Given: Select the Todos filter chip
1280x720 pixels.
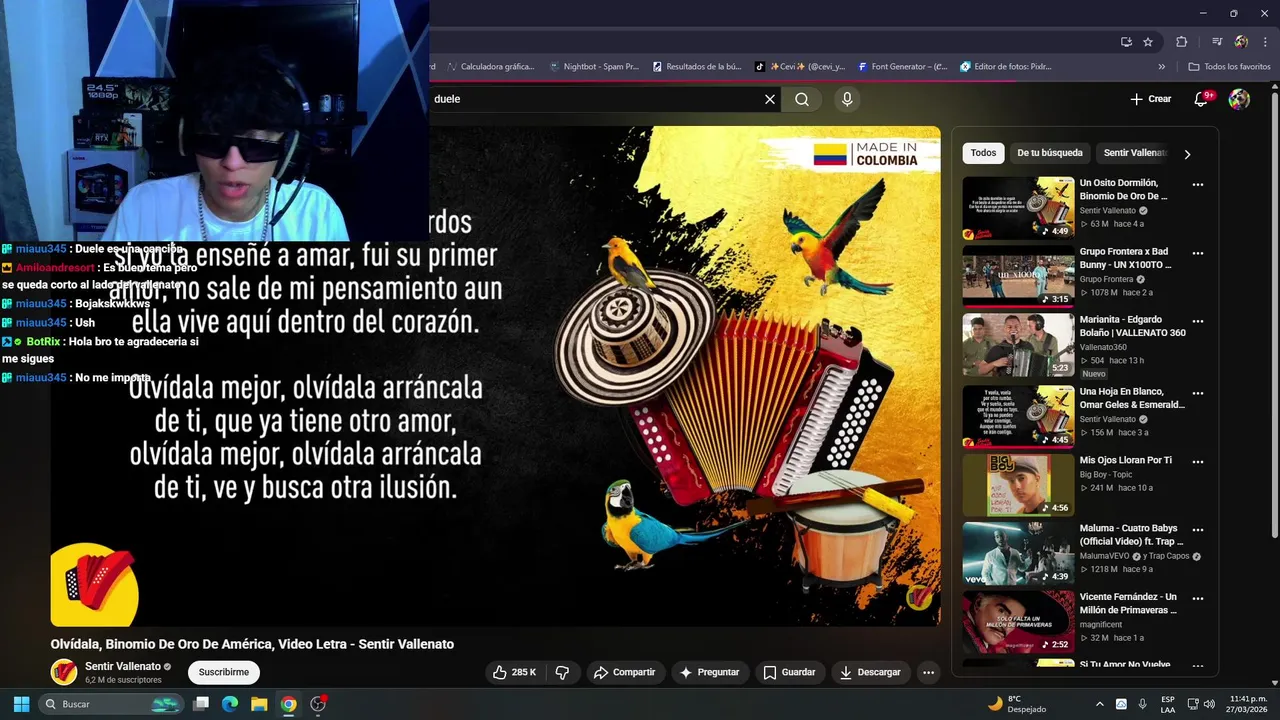Looking at the screenshot, I should 983,153.
